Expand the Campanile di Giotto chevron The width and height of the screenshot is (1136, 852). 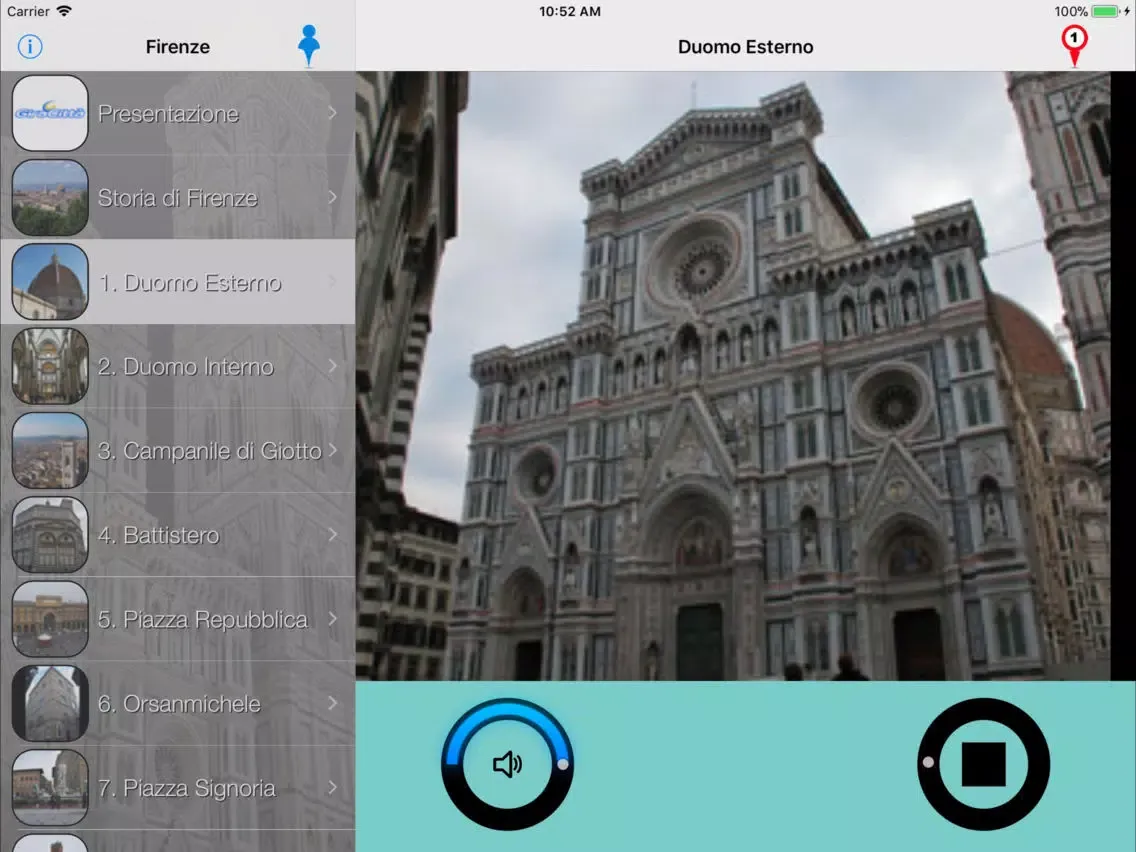[332, 450]
